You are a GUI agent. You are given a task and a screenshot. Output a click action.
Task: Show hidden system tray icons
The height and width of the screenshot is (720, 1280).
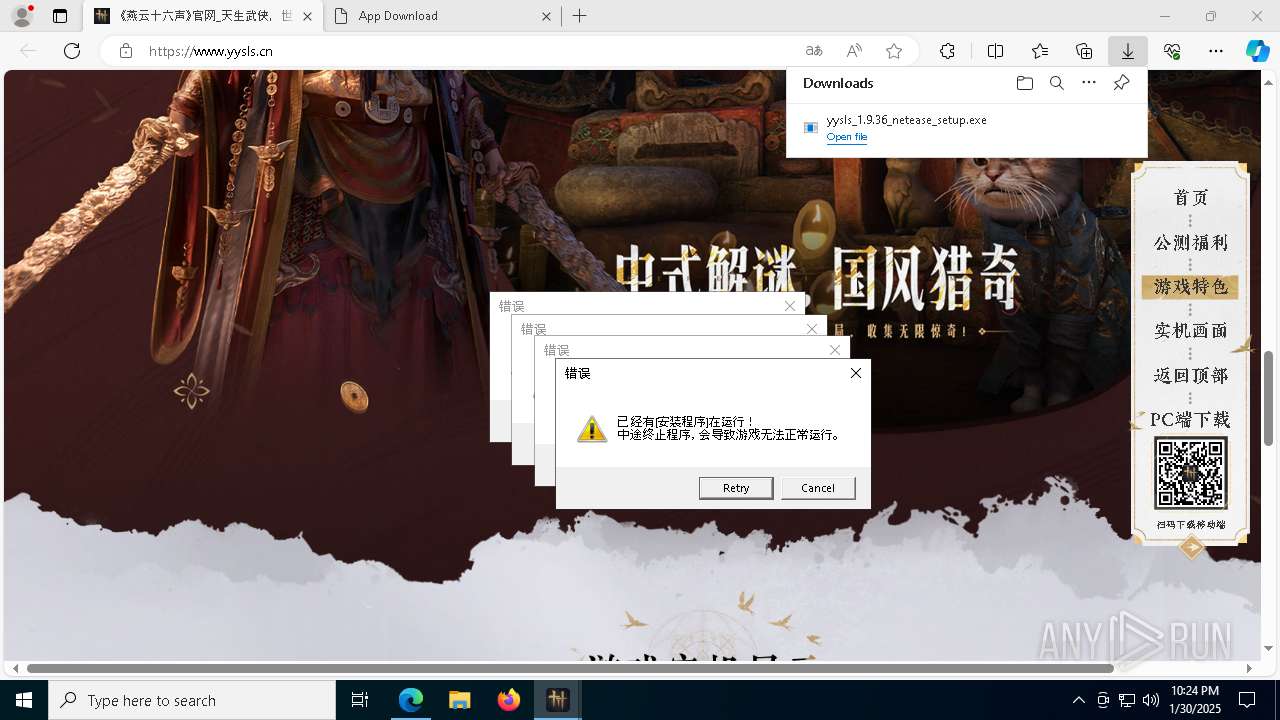1078,700
